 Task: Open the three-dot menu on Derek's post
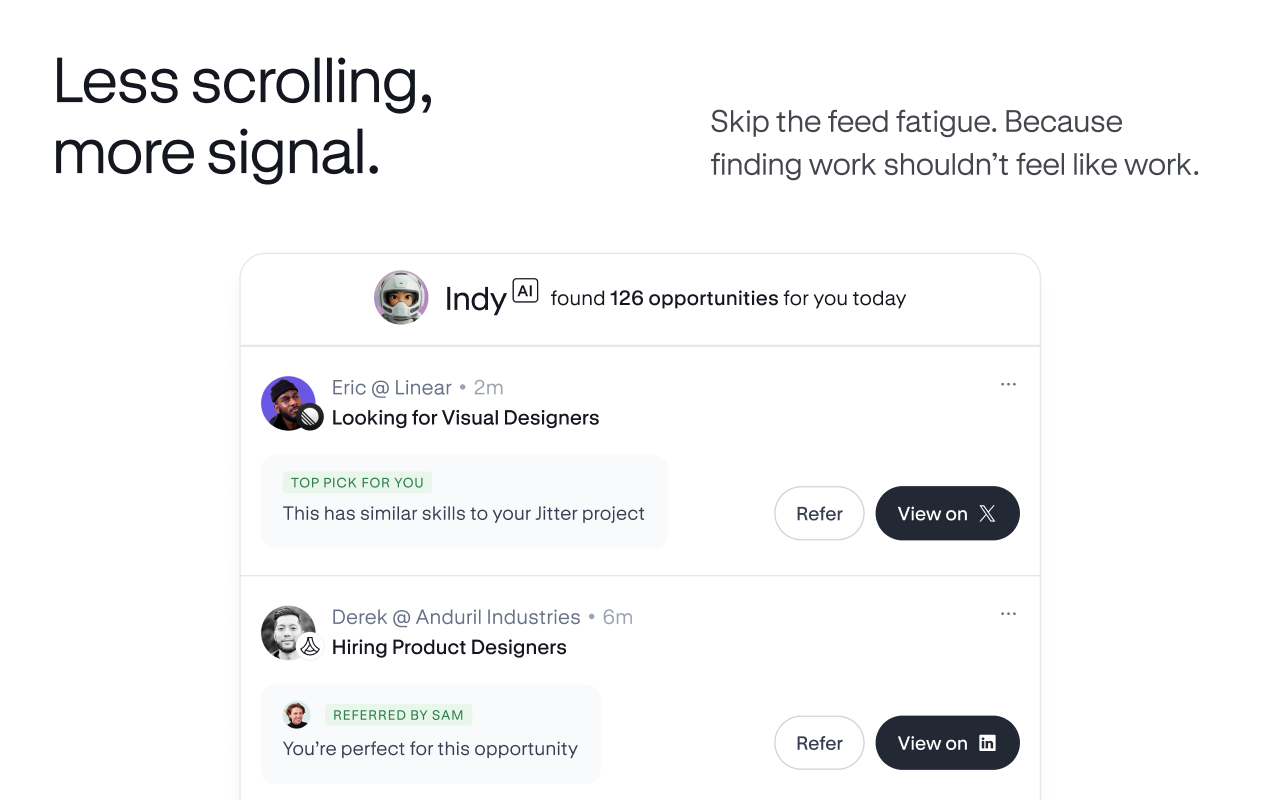tap(1008, 614)
